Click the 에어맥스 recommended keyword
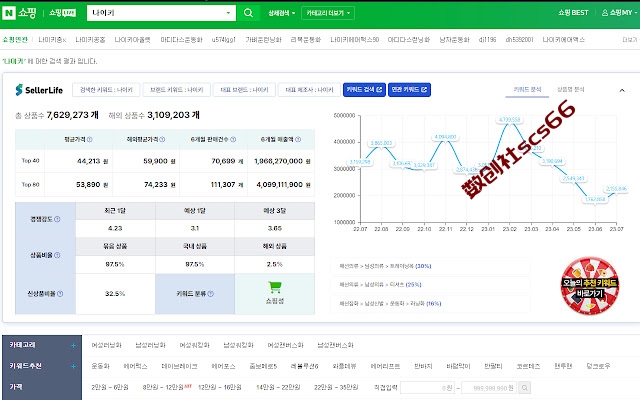The height and width of the screenshot is (400, 640). pyautogui.click(x=136, y=366)
